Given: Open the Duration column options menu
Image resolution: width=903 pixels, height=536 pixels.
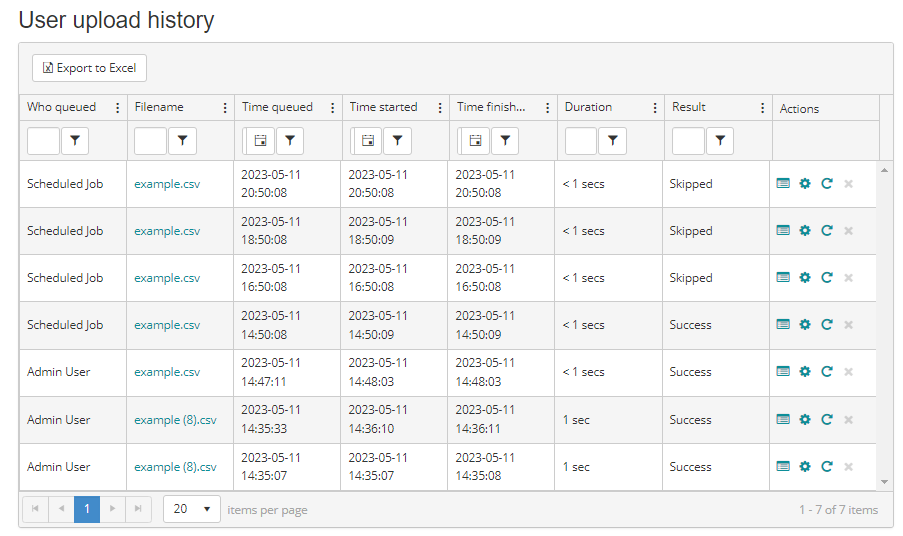Looking at the screenshot, I should pyautogui.click(x=655, y=108).
